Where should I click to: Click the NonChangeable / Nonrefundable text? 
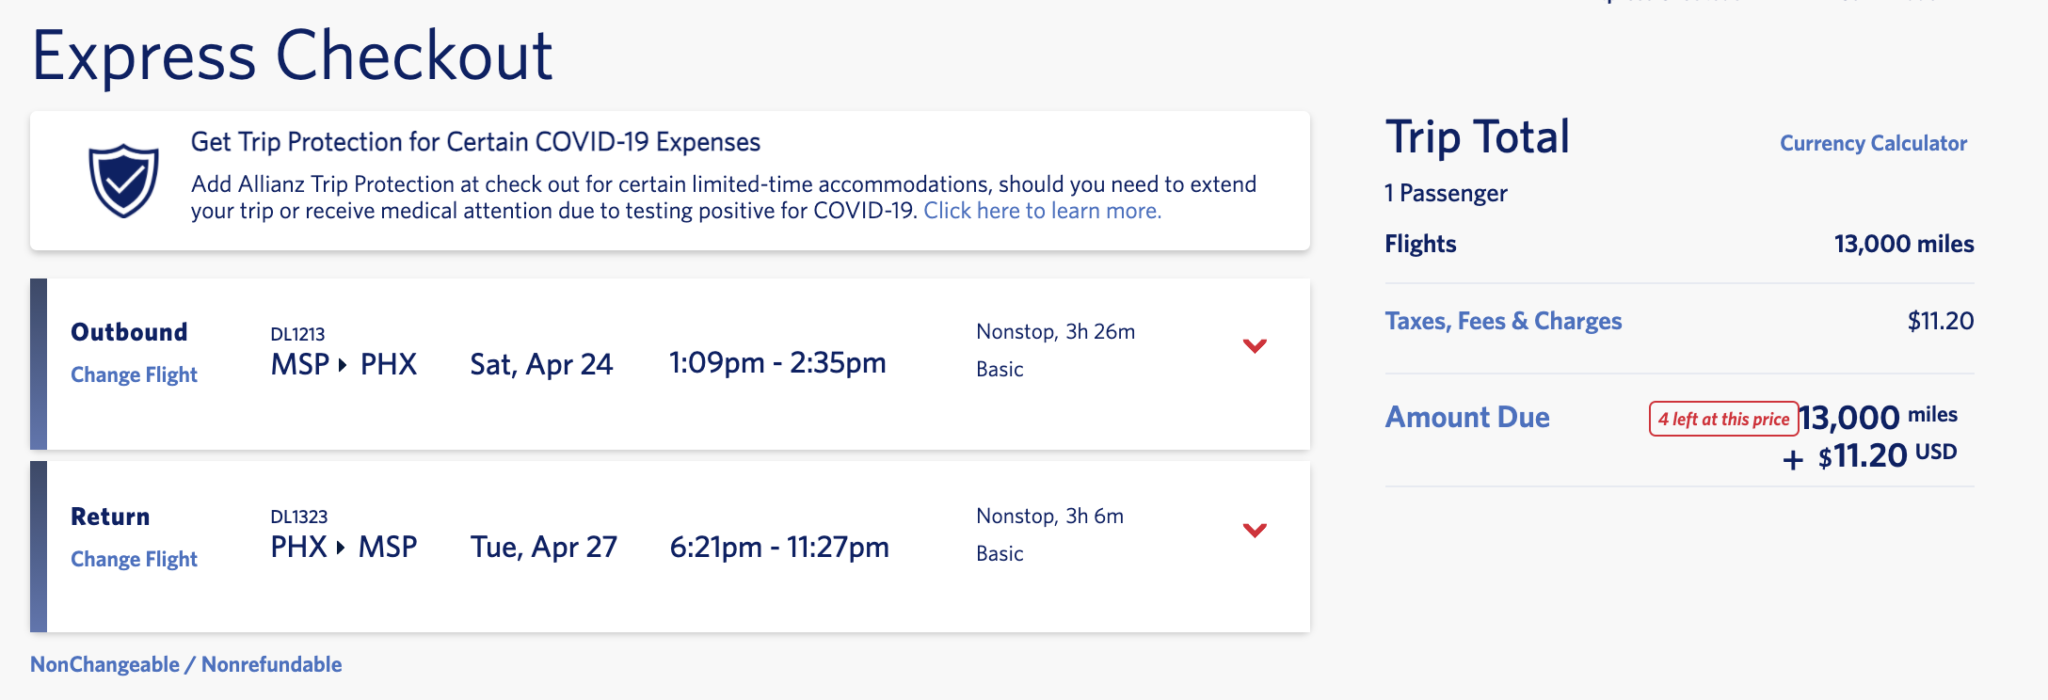(x=186, y=664)
